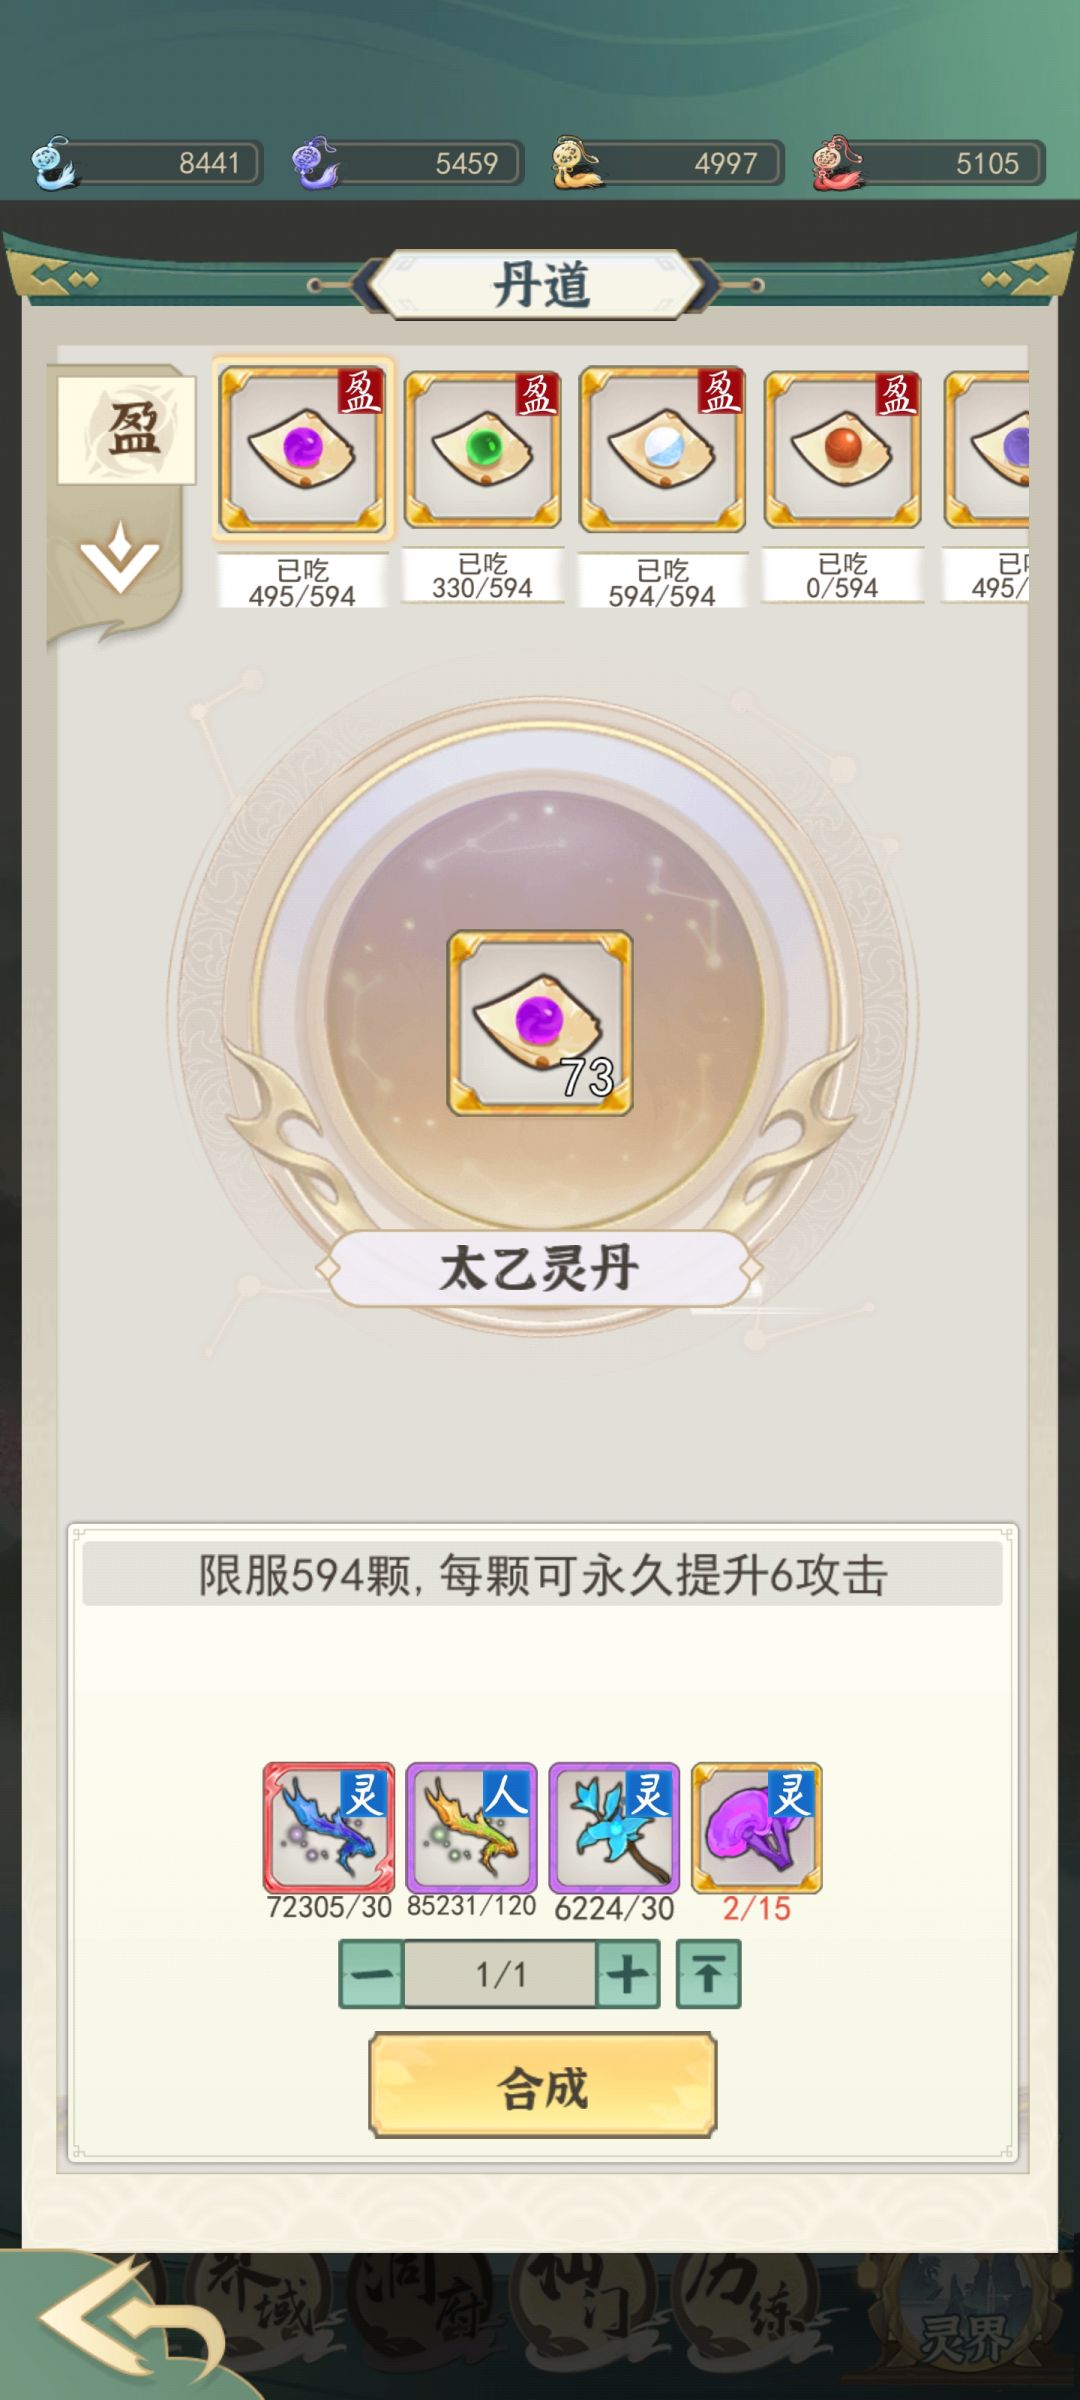
Task: Open the 盈 category tab
Action: (126, 428)
